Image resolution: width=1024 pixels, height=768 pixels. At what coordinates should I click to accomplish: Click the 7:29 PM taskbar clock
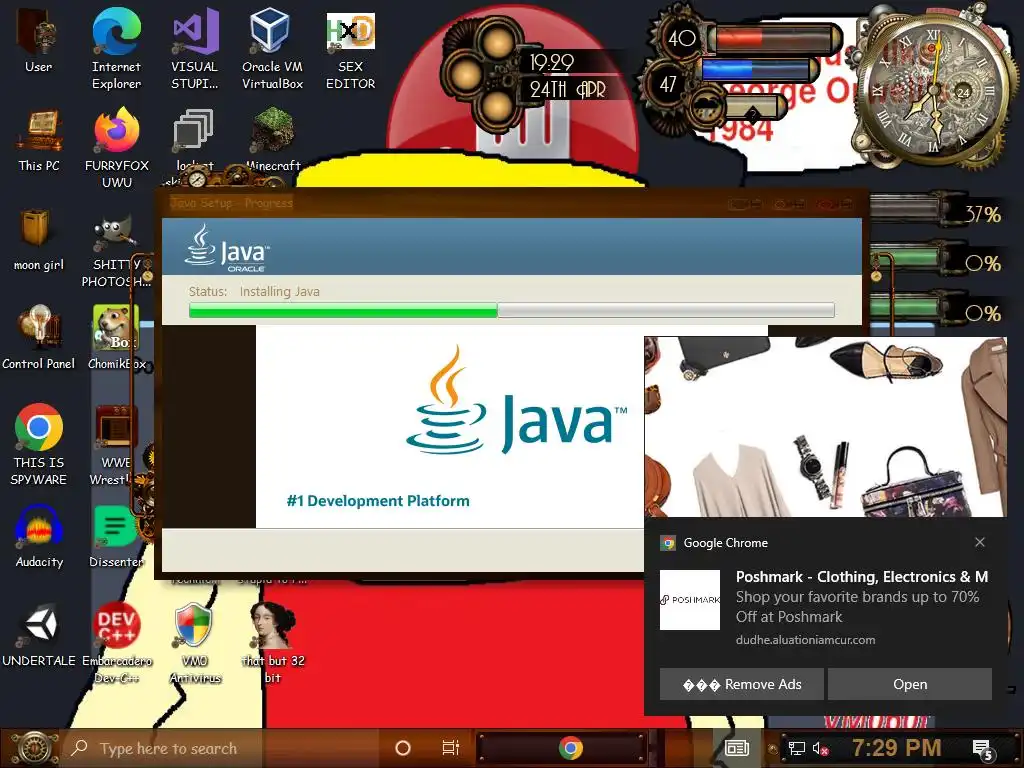(897, 748)
